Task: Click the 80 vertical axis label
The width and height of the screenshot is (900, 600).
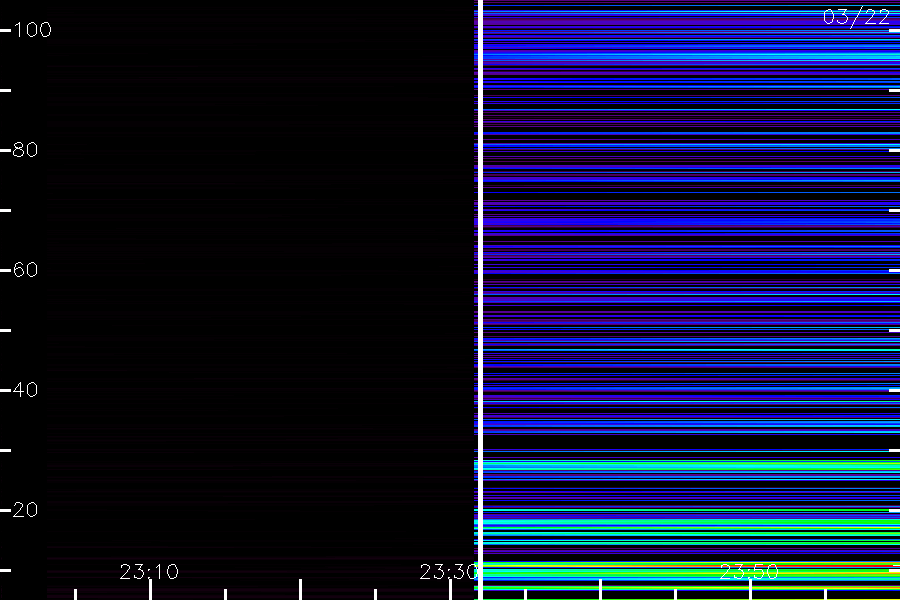Action: tap(25, 150)
